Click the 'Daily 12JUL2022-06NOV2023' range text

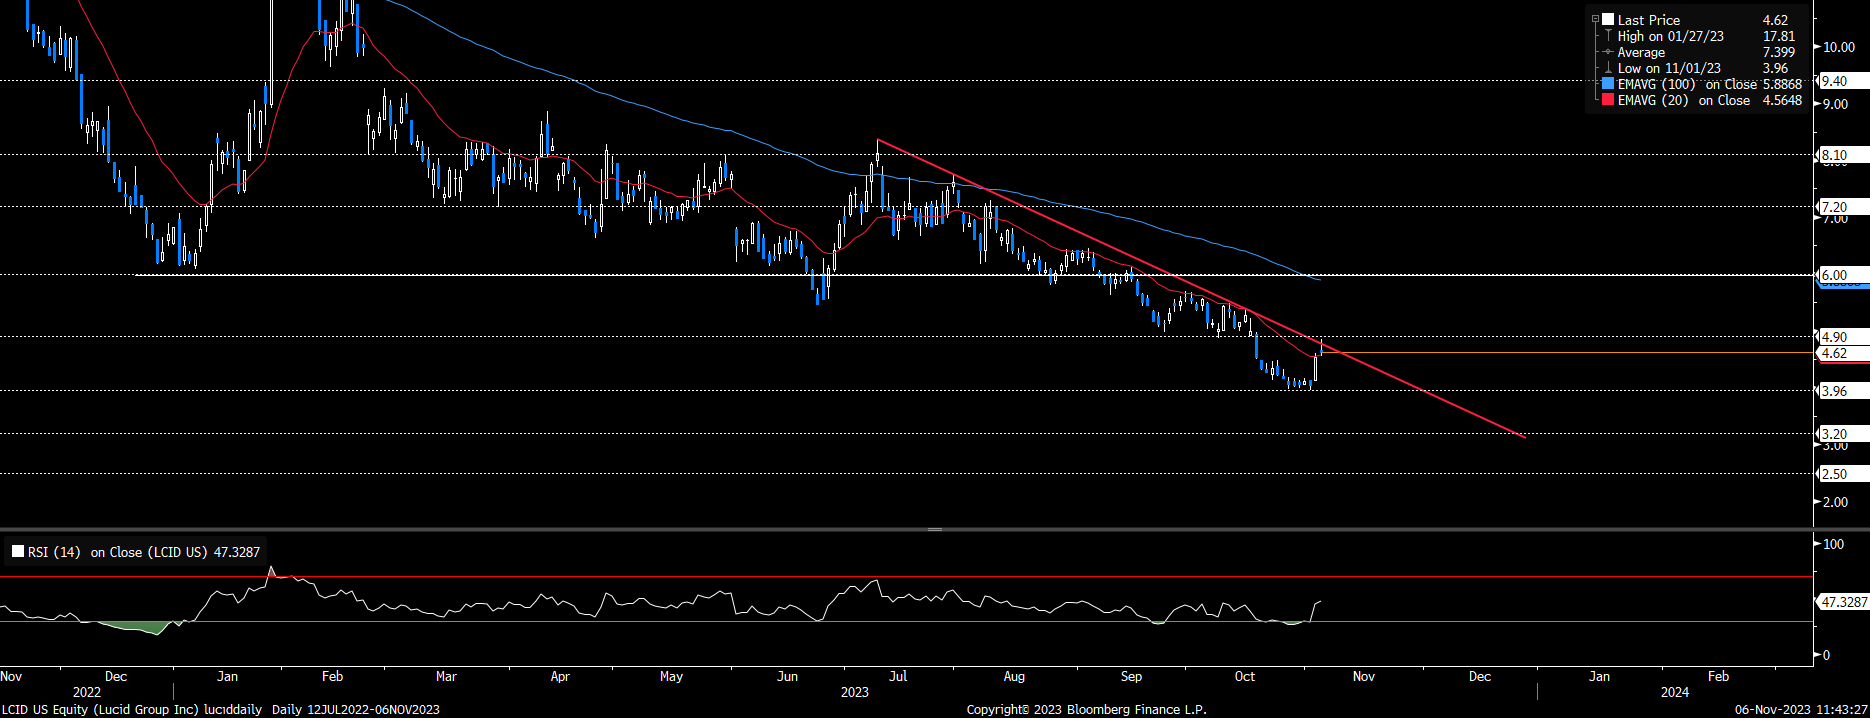tap(355, 709)
